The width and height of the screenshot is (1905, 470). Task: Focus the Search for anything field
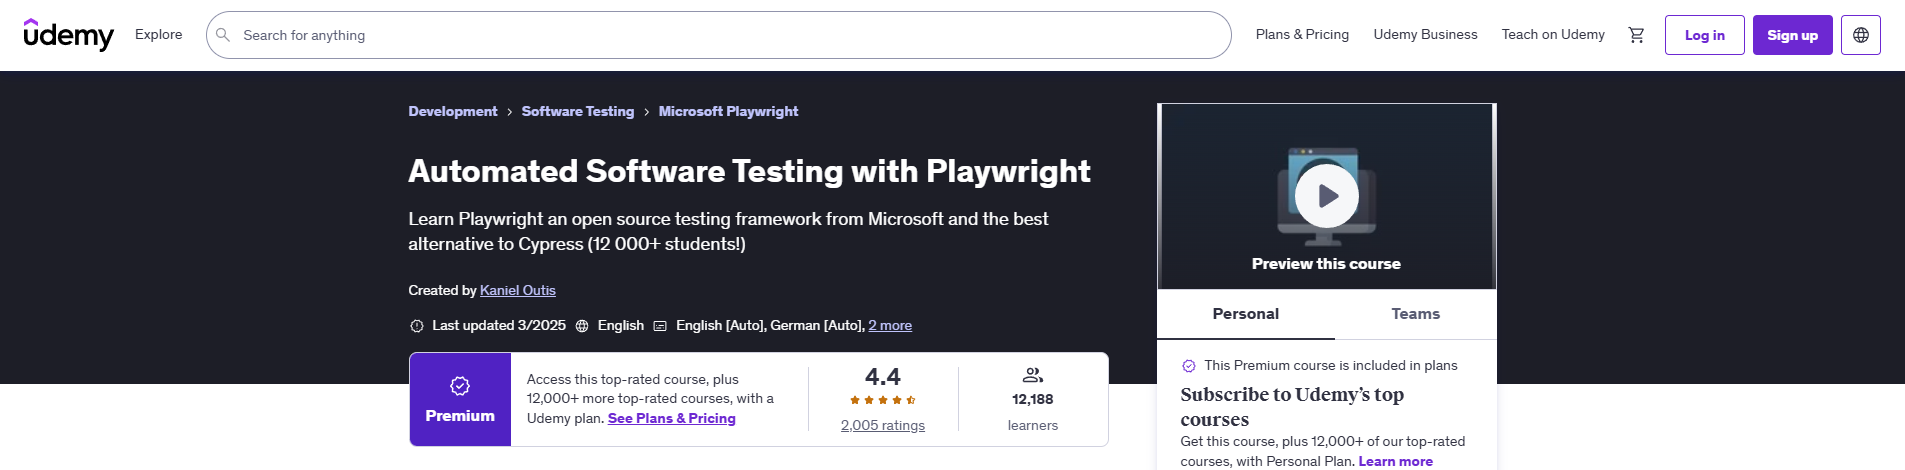[718, 35]
